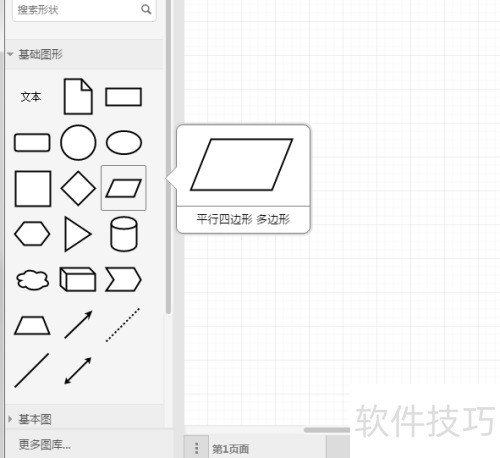Screen dimensions: 500x458
Task: Open the page options dots menu
Action: (x=196, y=448)
